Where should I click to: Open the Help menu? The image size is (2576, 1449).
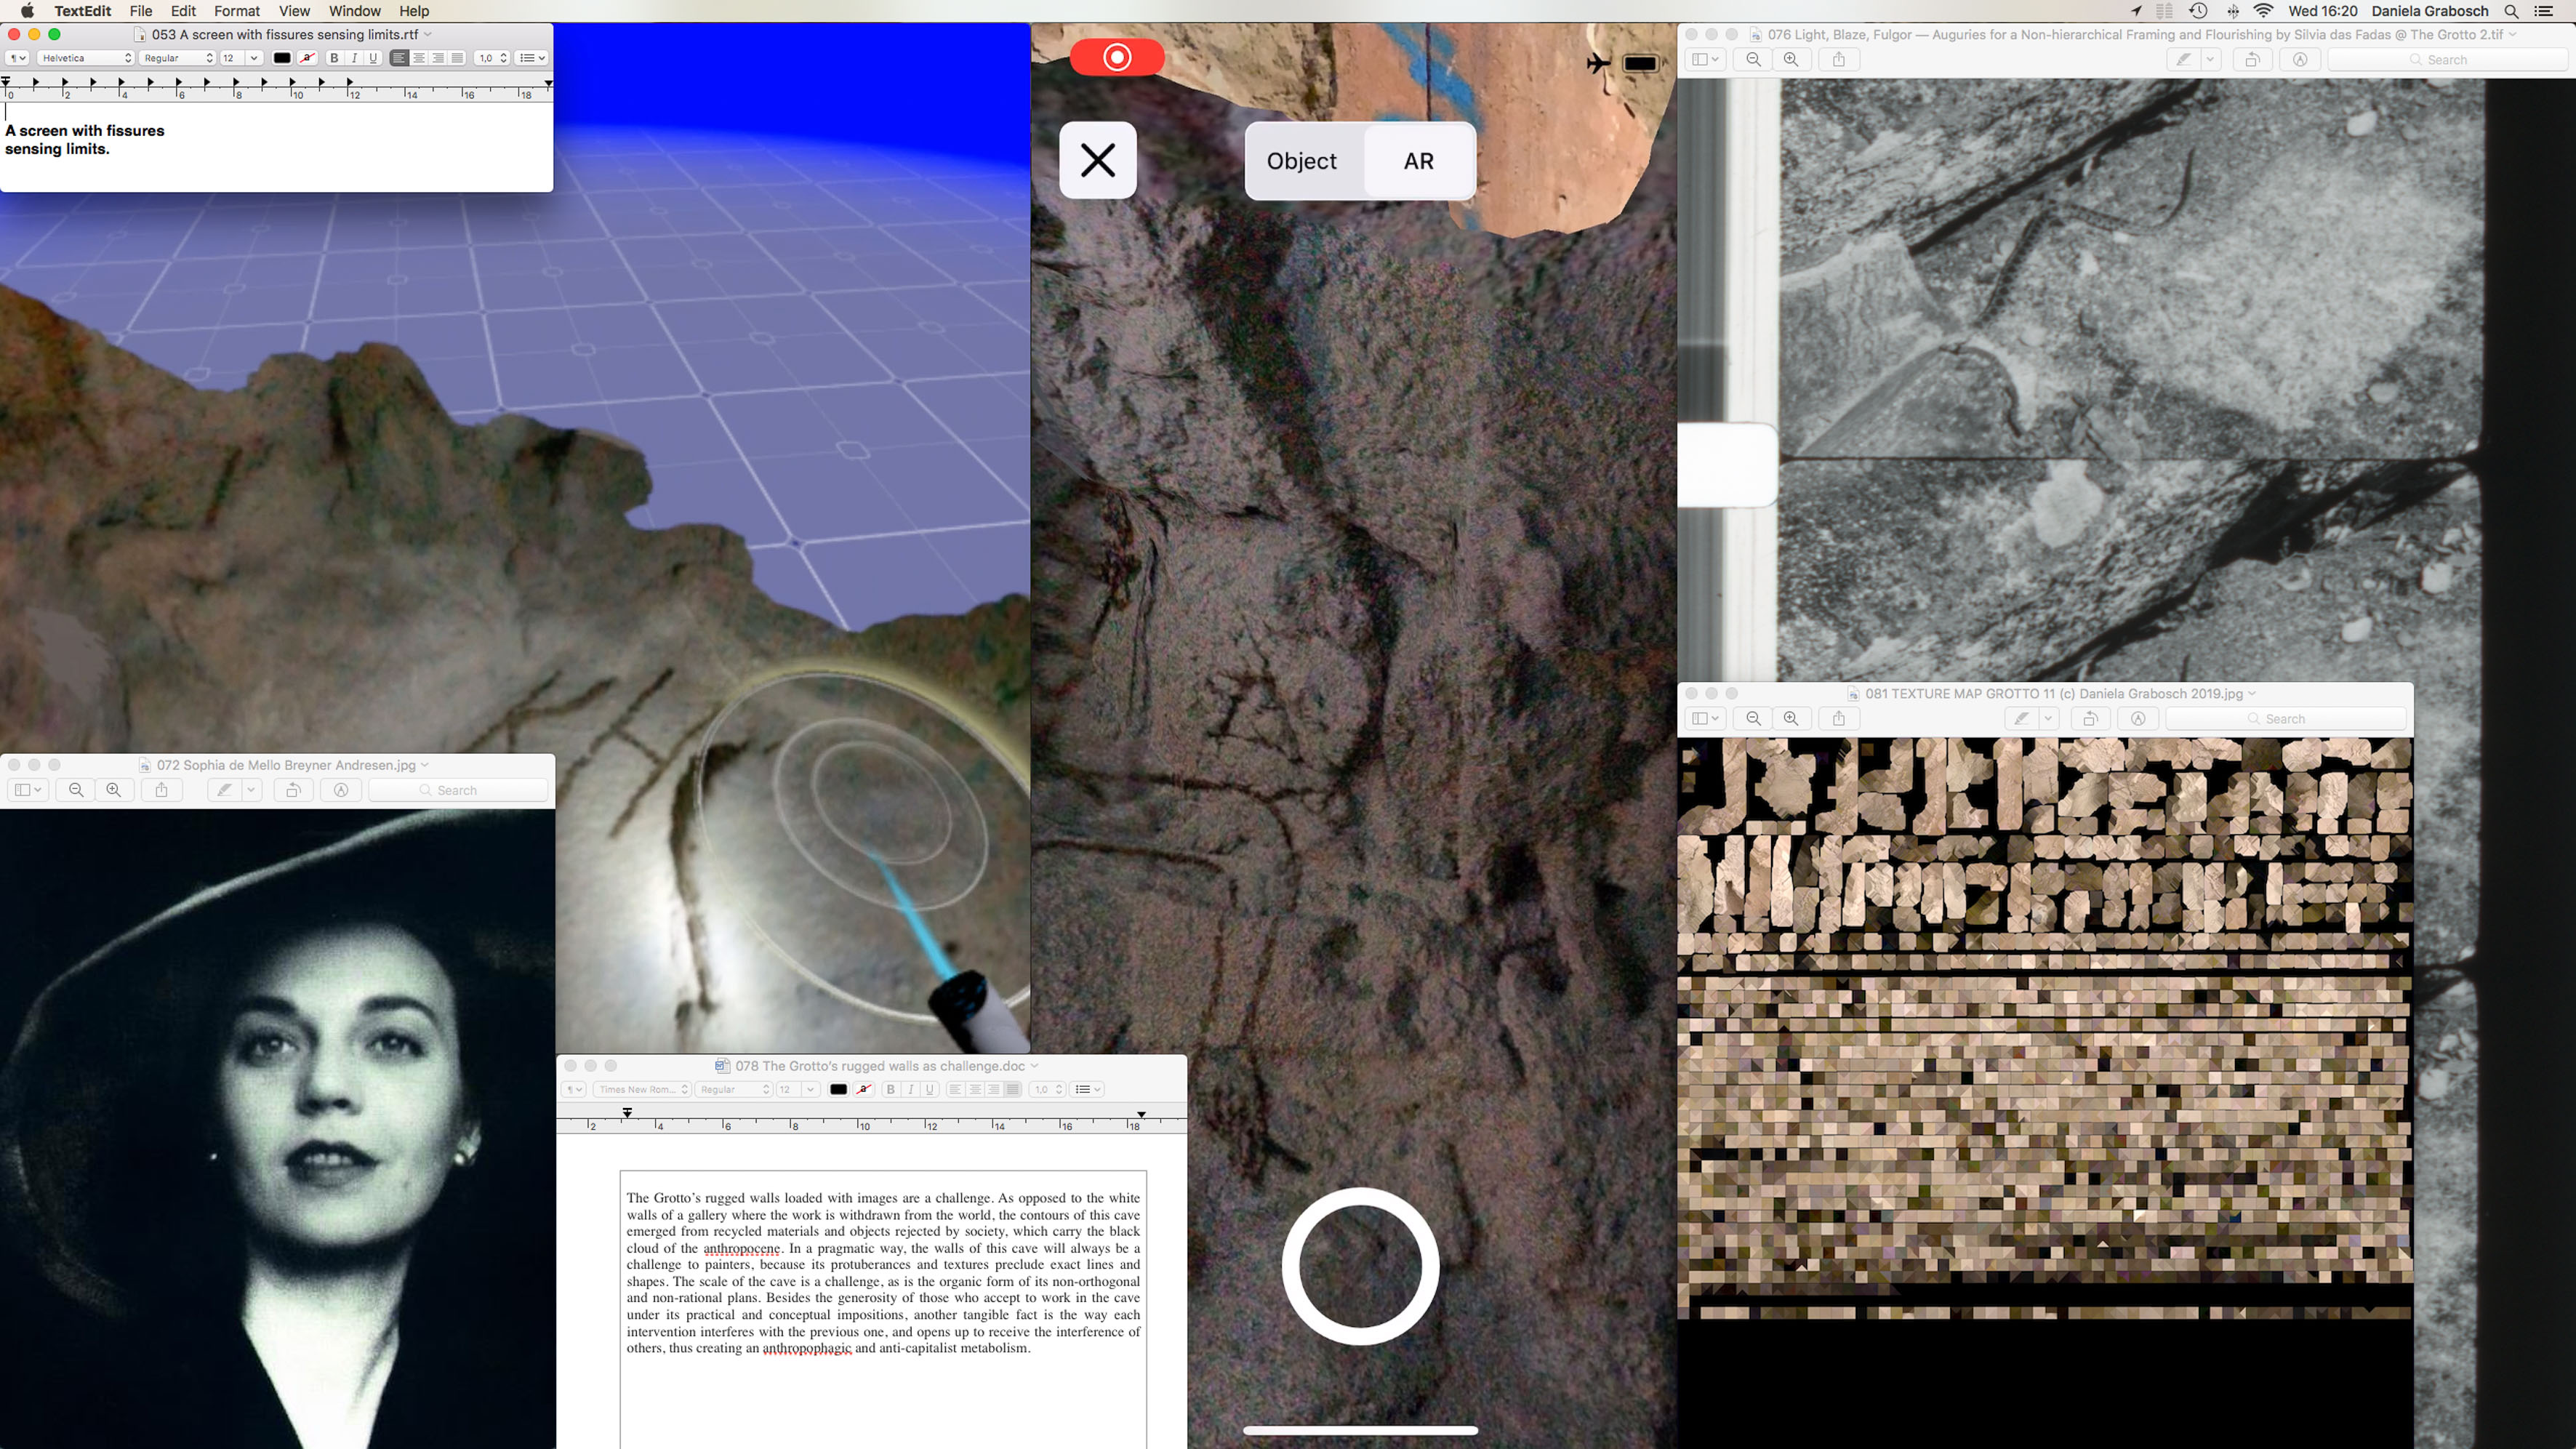point(414,11)
